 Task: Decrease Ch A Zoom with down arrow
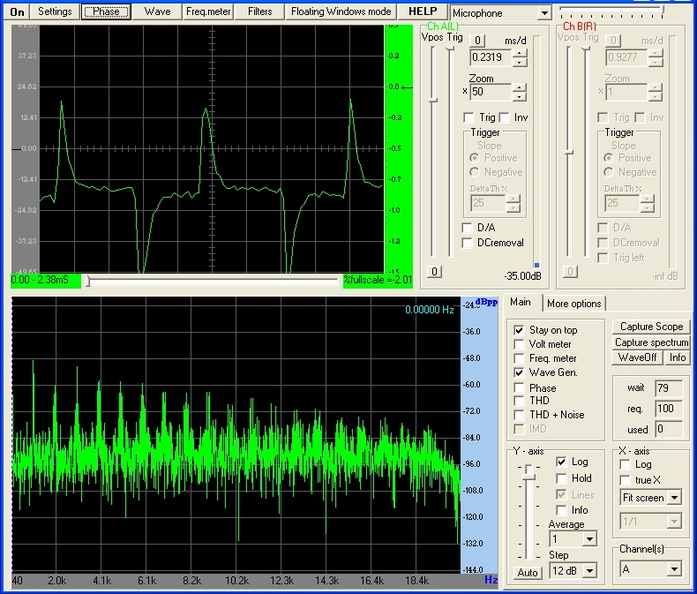point(519,96)
